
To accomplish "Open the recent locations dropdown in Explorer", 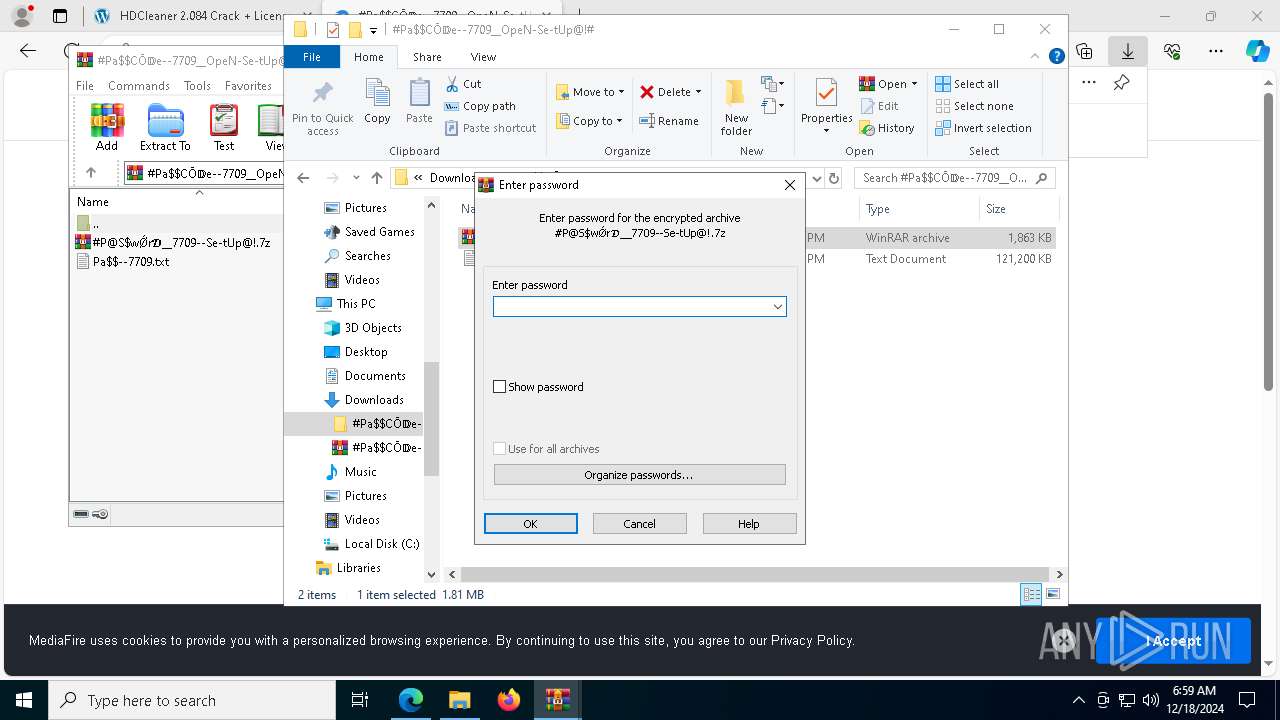I will pyautogui.click(x=355, y=178).
